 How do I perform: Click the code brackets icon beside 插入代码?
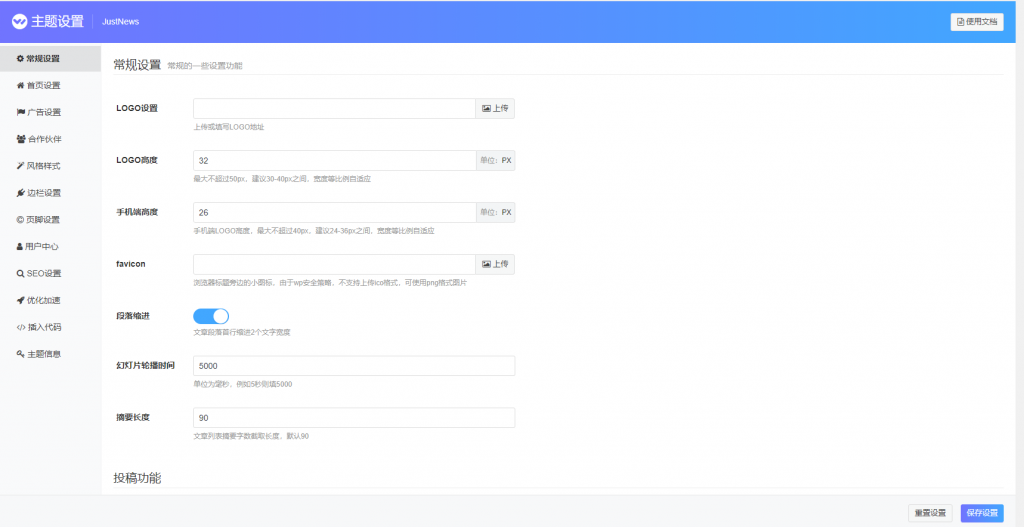21,327
